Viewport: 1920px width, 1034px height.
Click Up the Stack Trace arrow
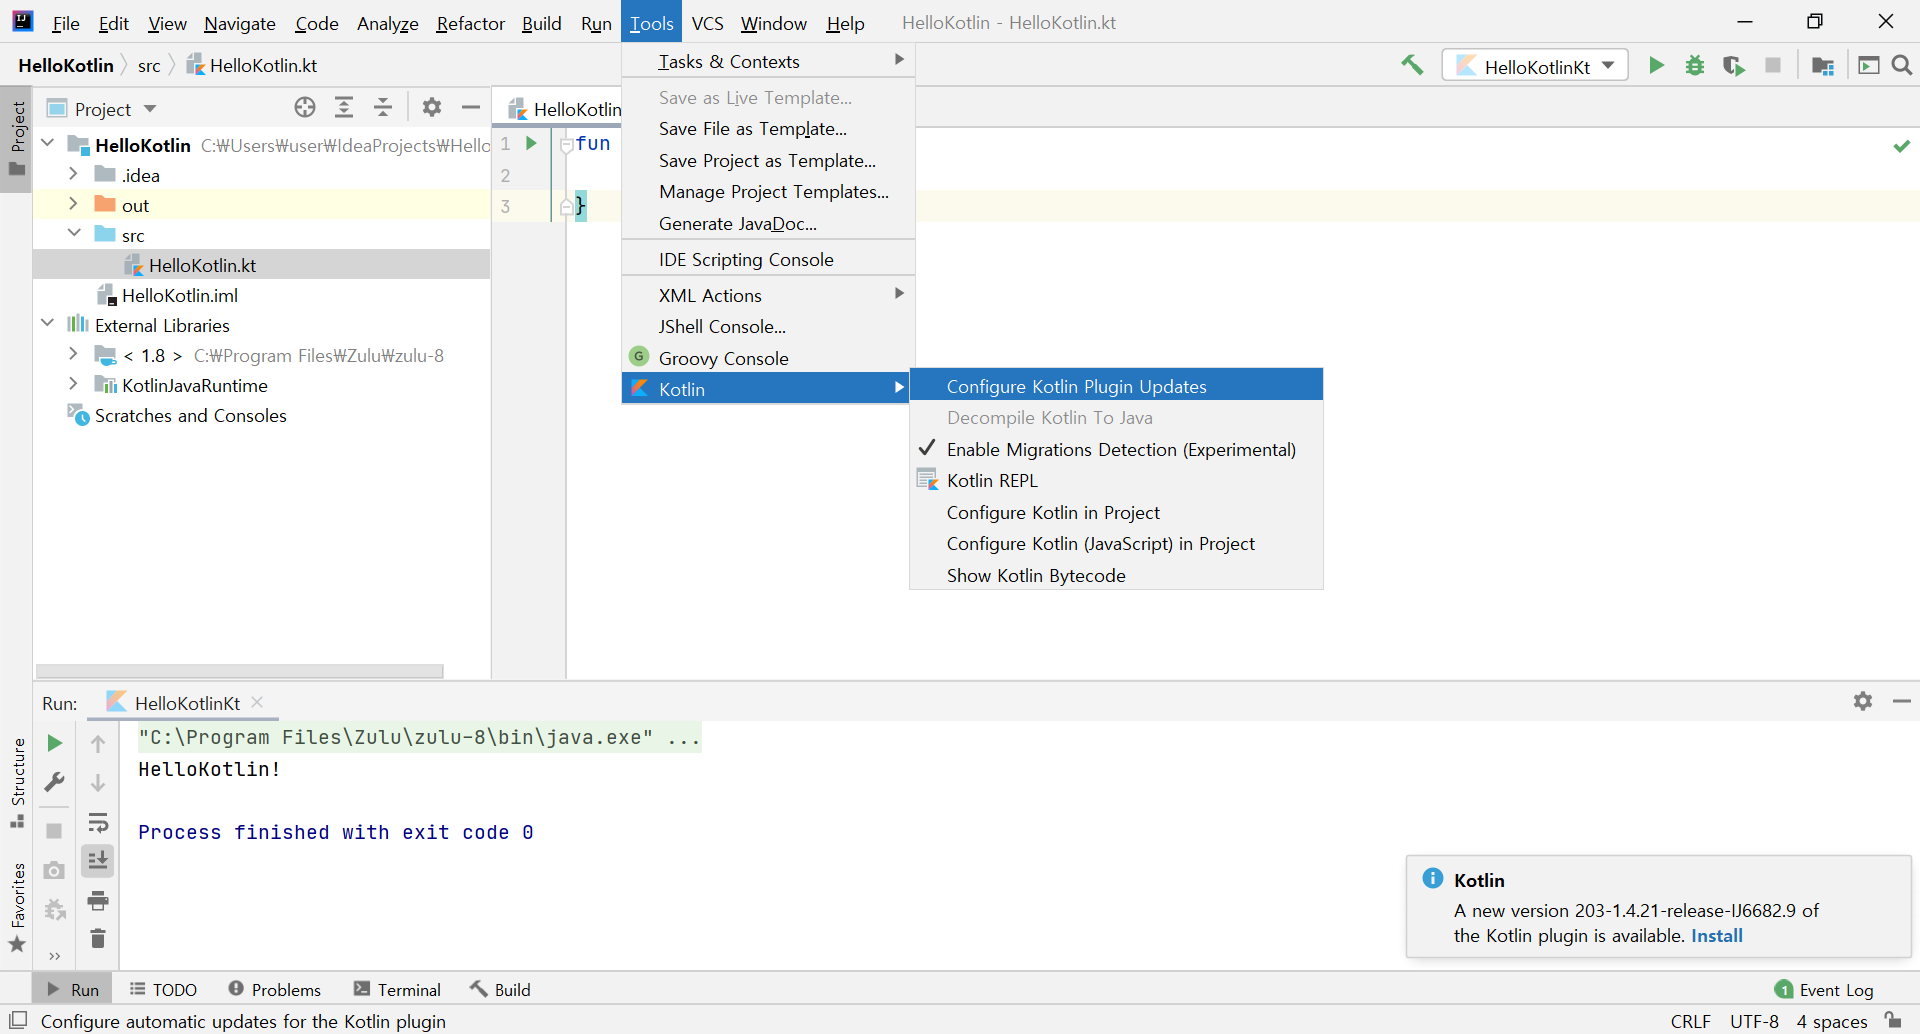[x=98, y=743]
